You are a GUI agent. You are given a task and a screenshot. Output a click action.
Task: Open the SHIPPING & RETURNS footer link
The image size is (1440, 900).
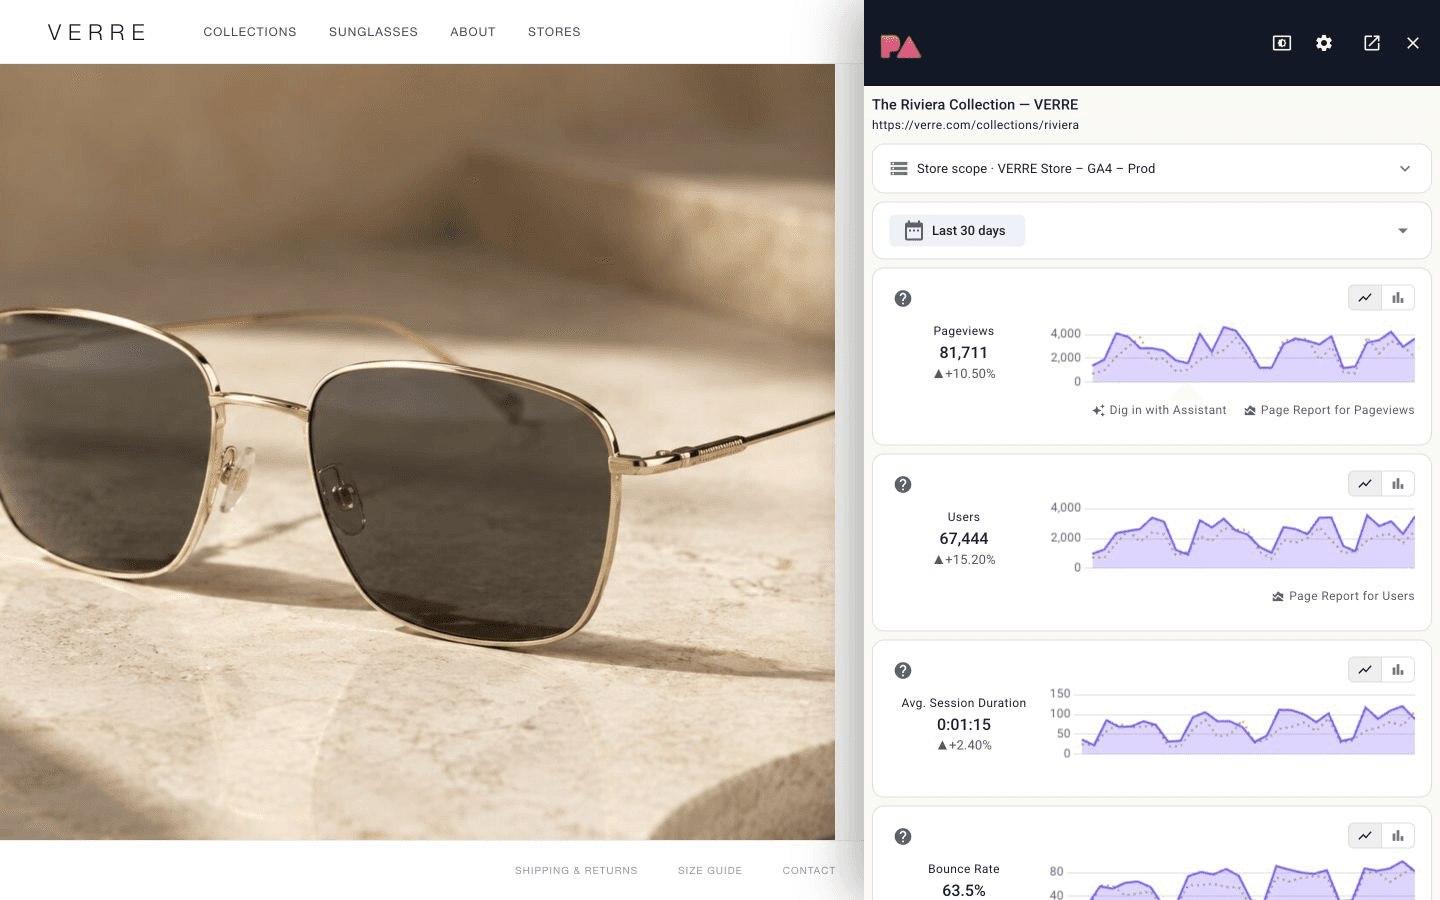(576, 871)
